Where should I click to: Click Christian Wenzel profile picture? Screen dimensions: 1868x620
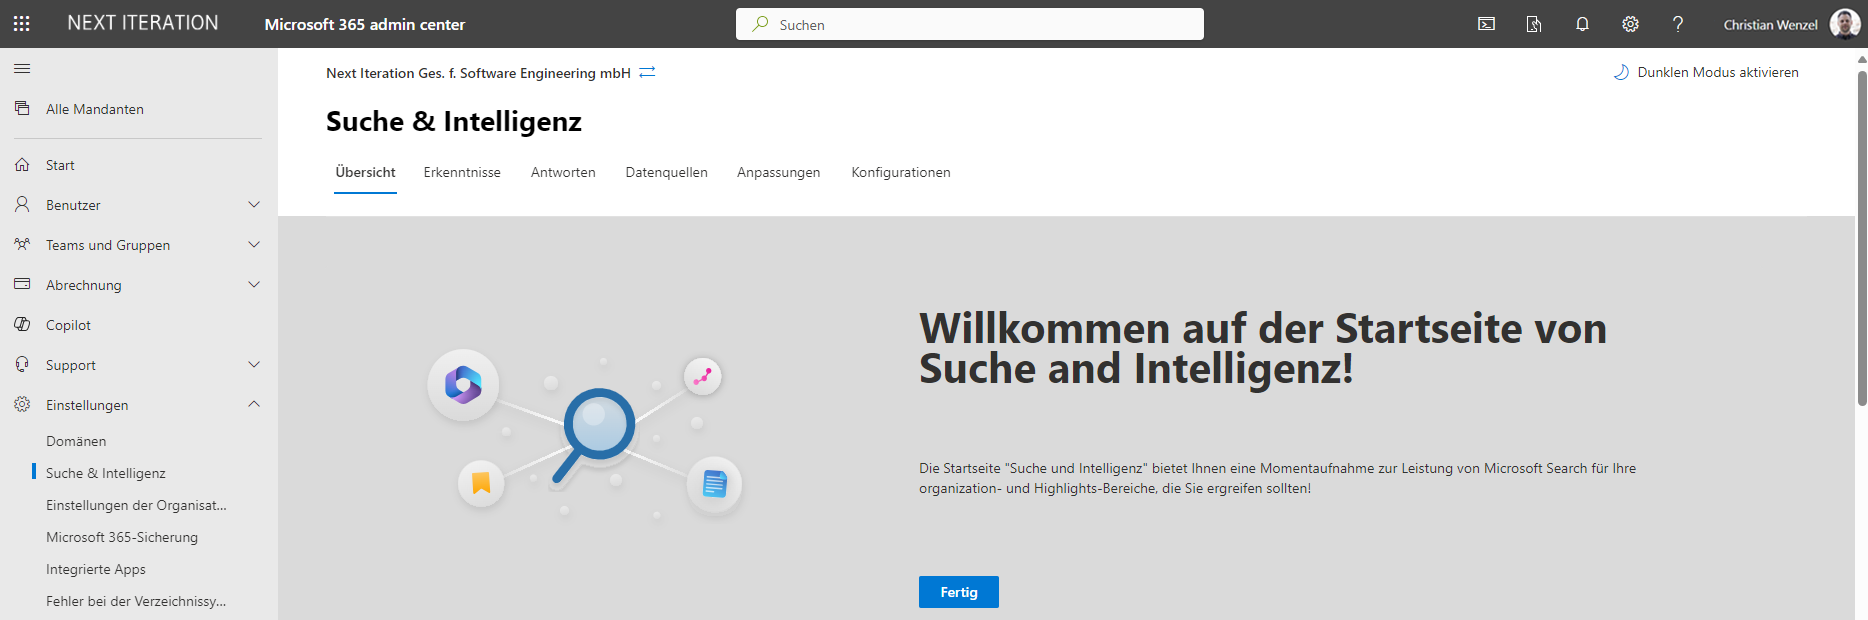pyautogui.click(x=1845, y=24)
